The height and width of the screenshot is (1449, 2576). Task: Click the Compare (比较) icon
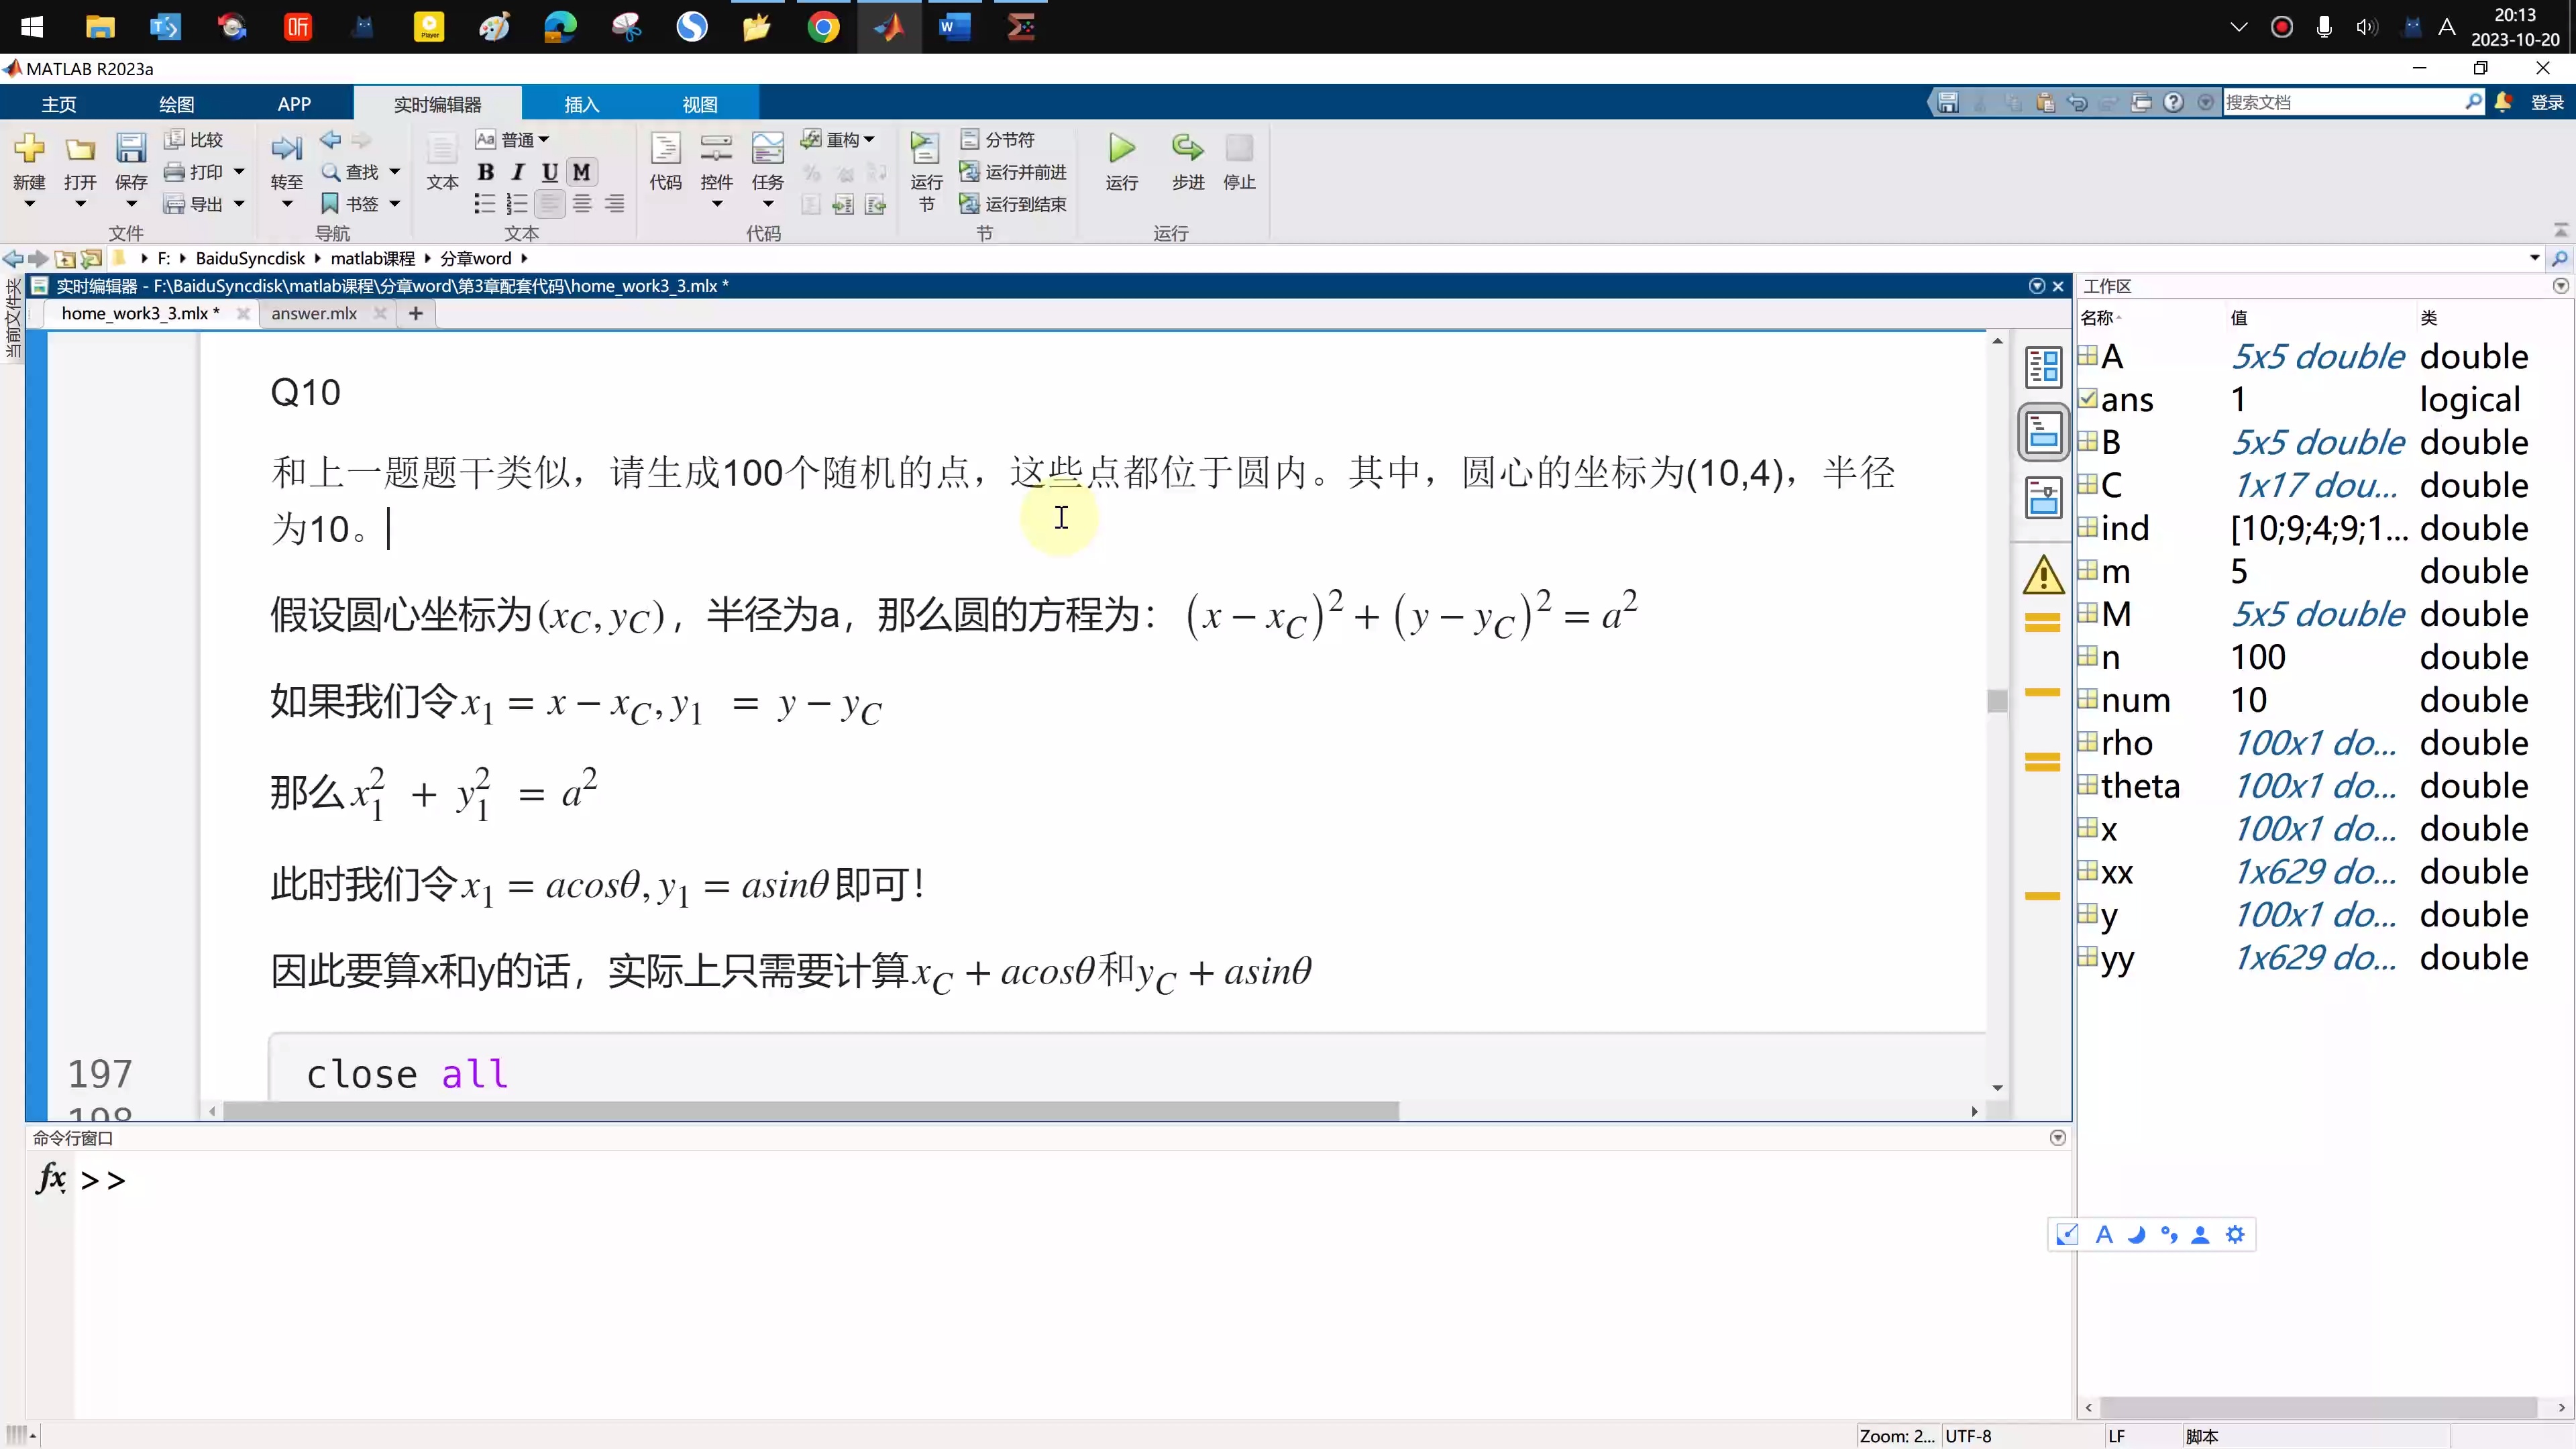coord(175,139)
